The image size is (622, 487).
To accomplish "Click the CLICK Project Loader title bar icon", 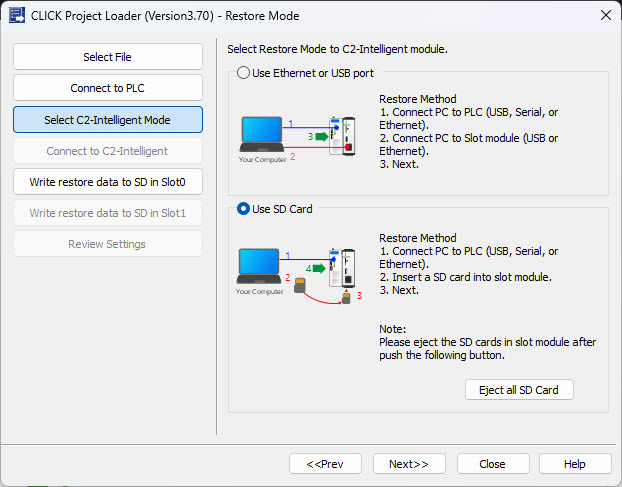I will click(17, 15).
